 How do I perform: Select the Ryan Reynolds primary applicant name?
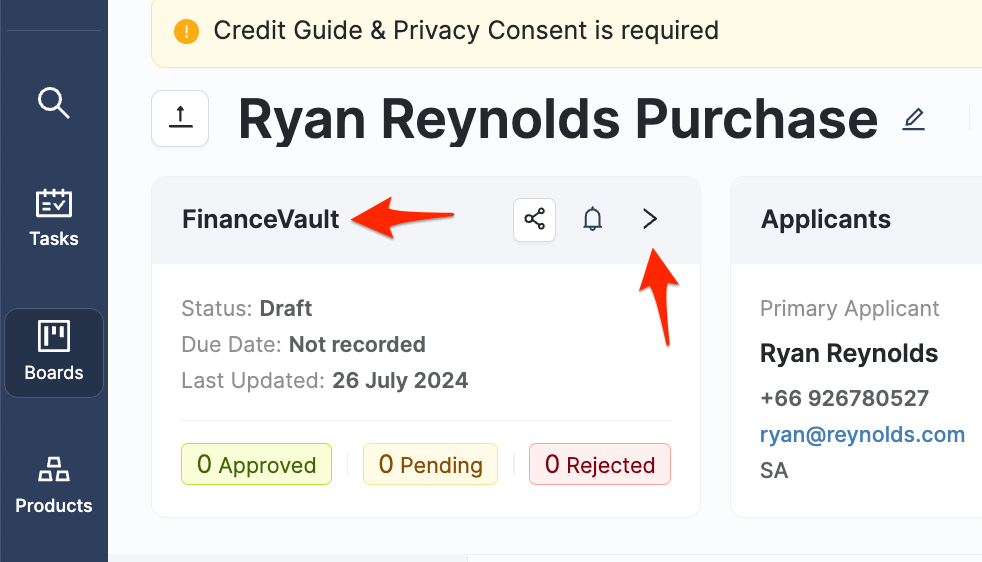click(849, 353)
